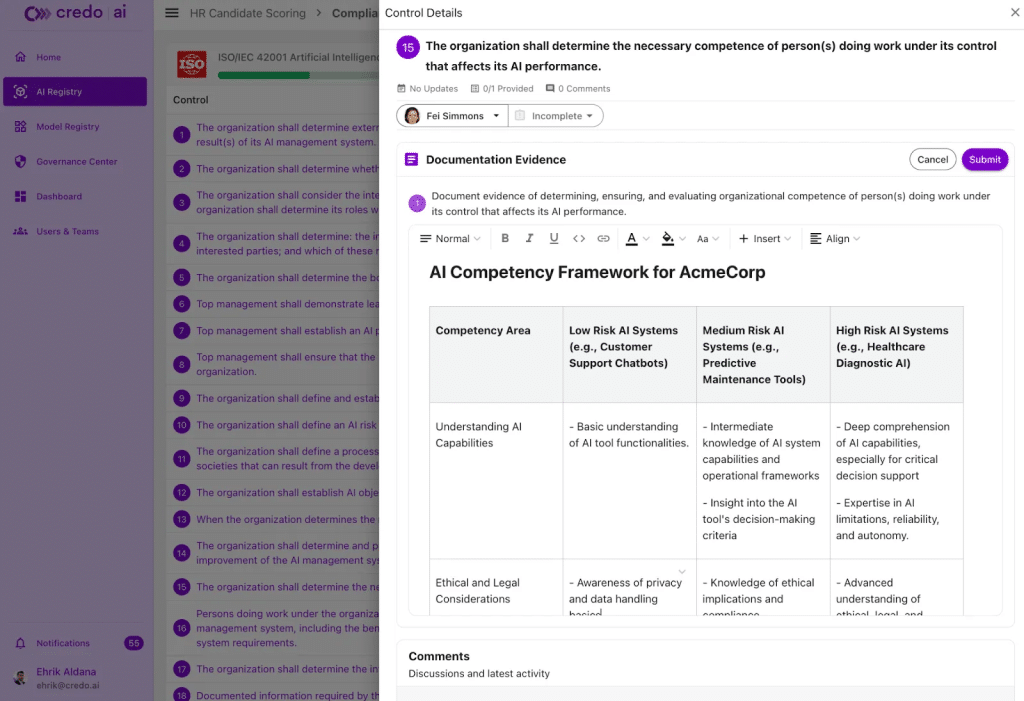Click Cancel button
Screen dimensions: 1024x701
tap(932, 159)
